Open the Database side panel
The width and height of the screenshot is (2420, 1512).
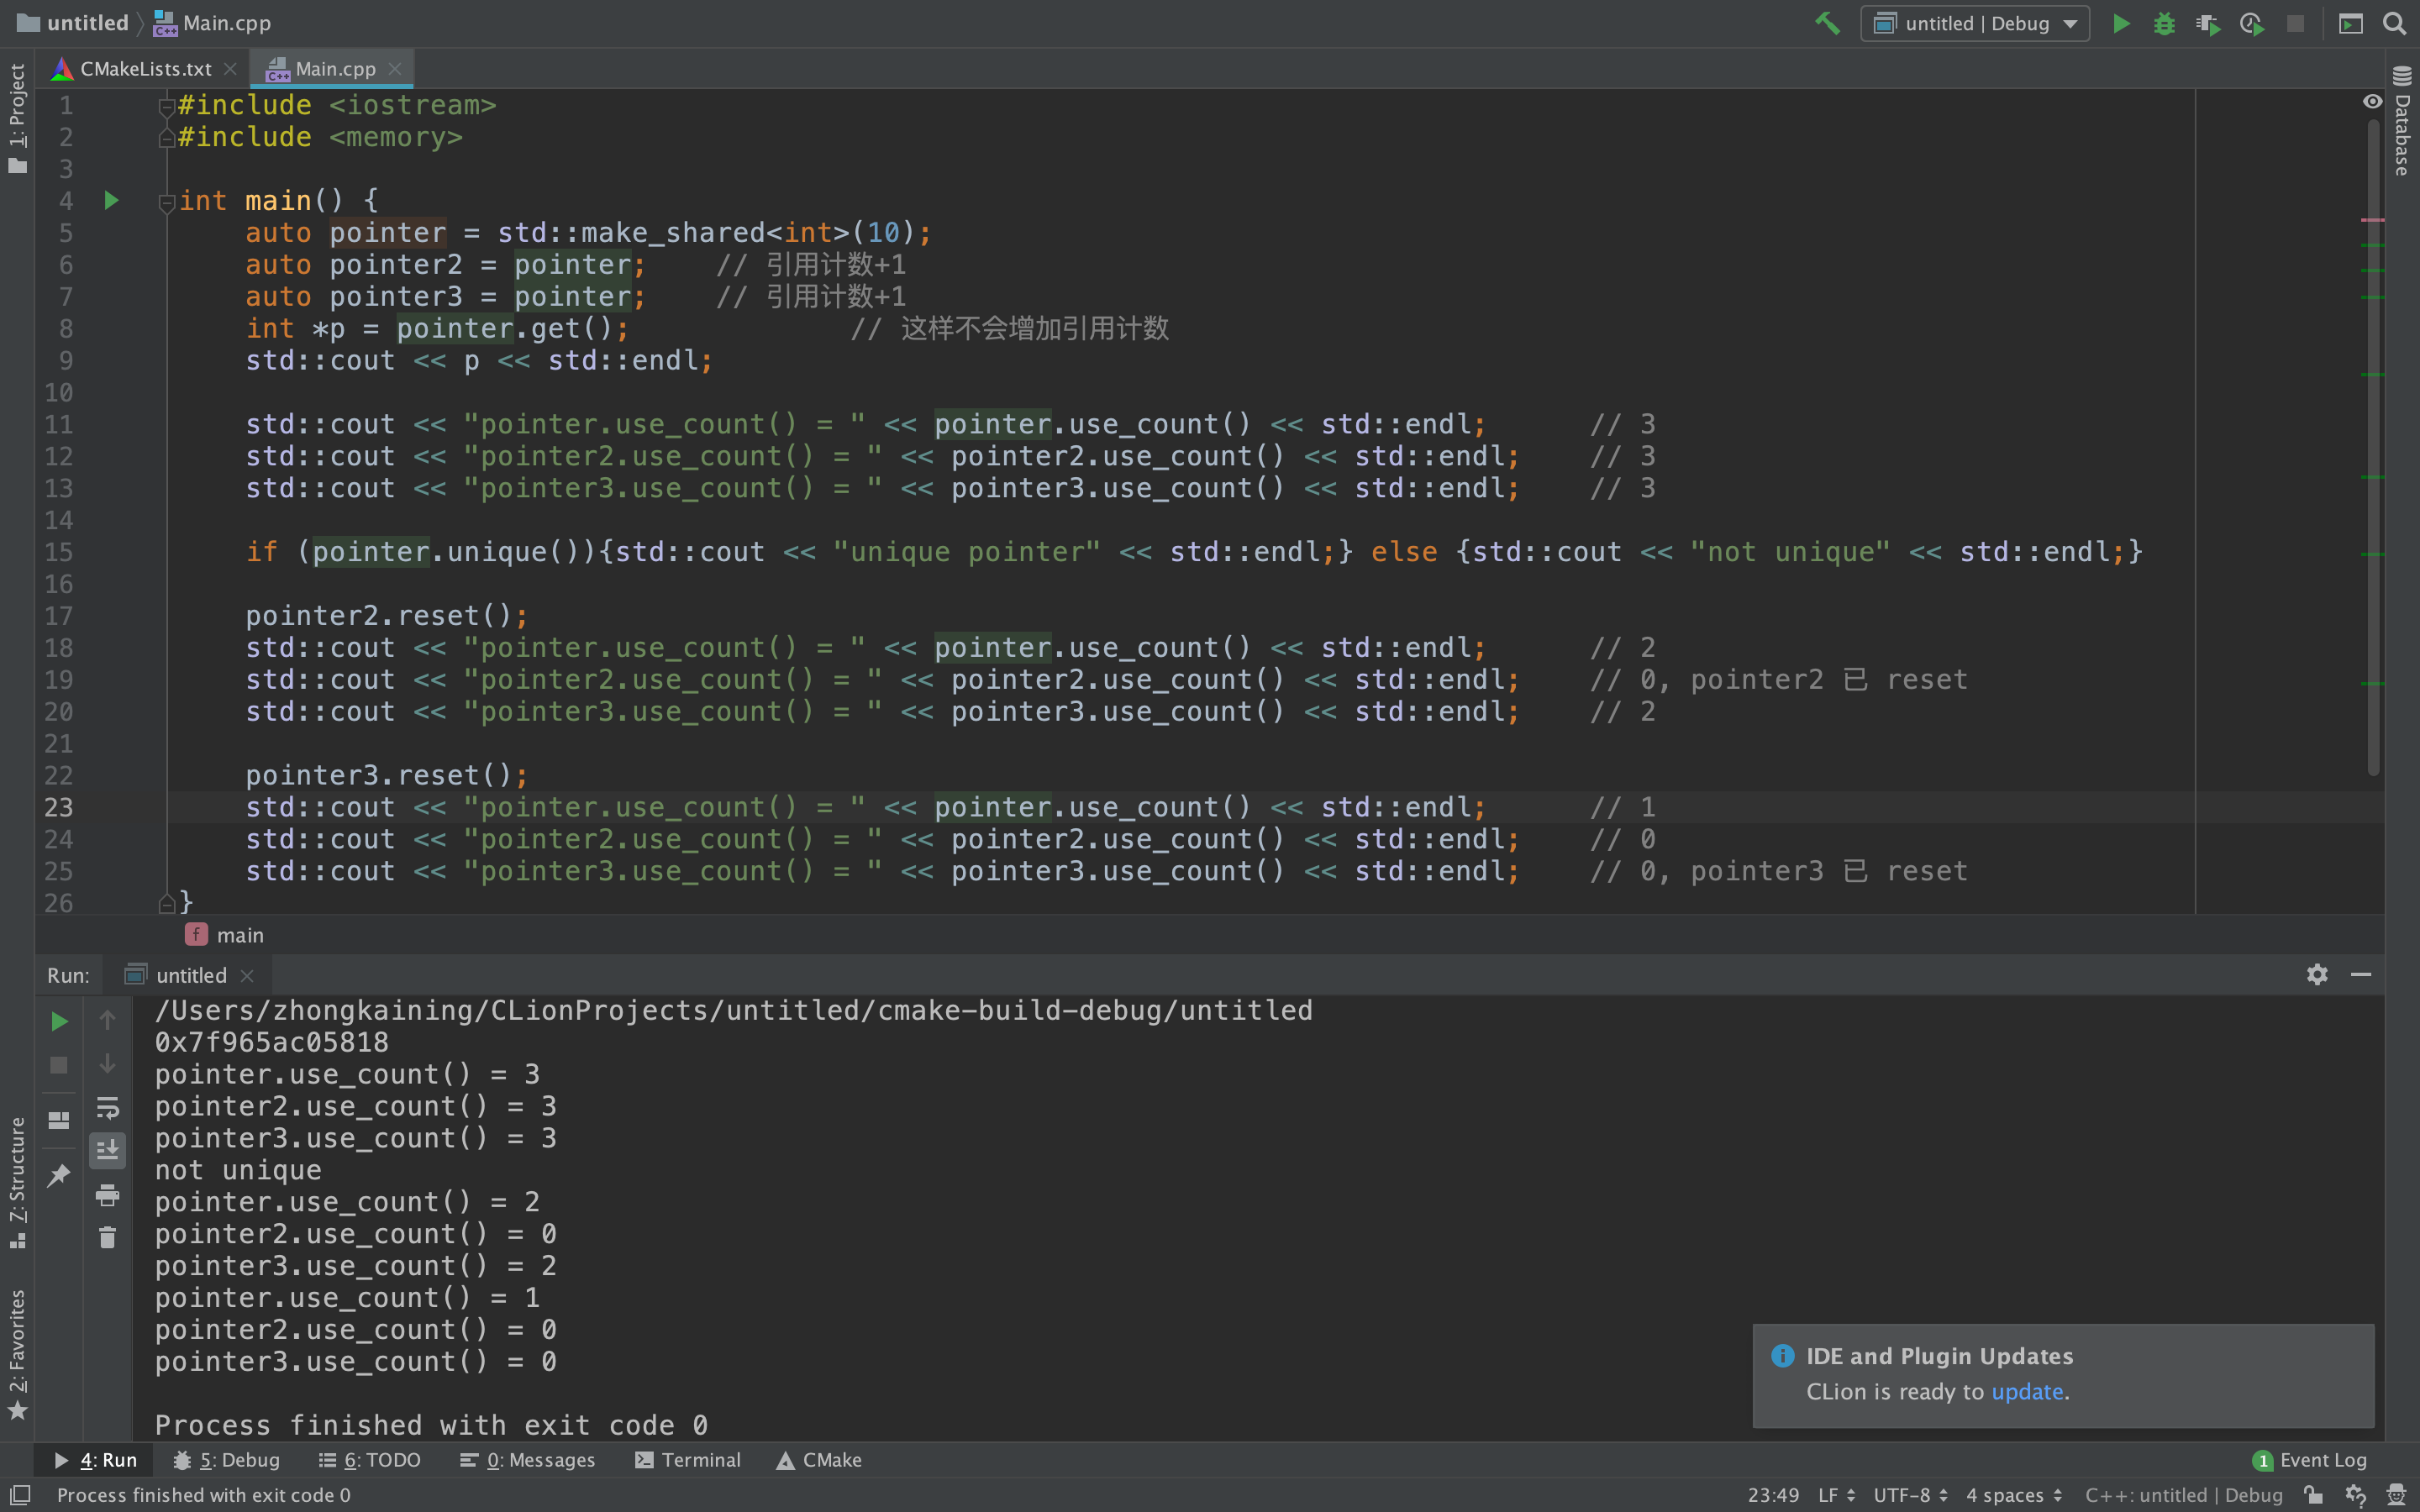click(2402, 122)
